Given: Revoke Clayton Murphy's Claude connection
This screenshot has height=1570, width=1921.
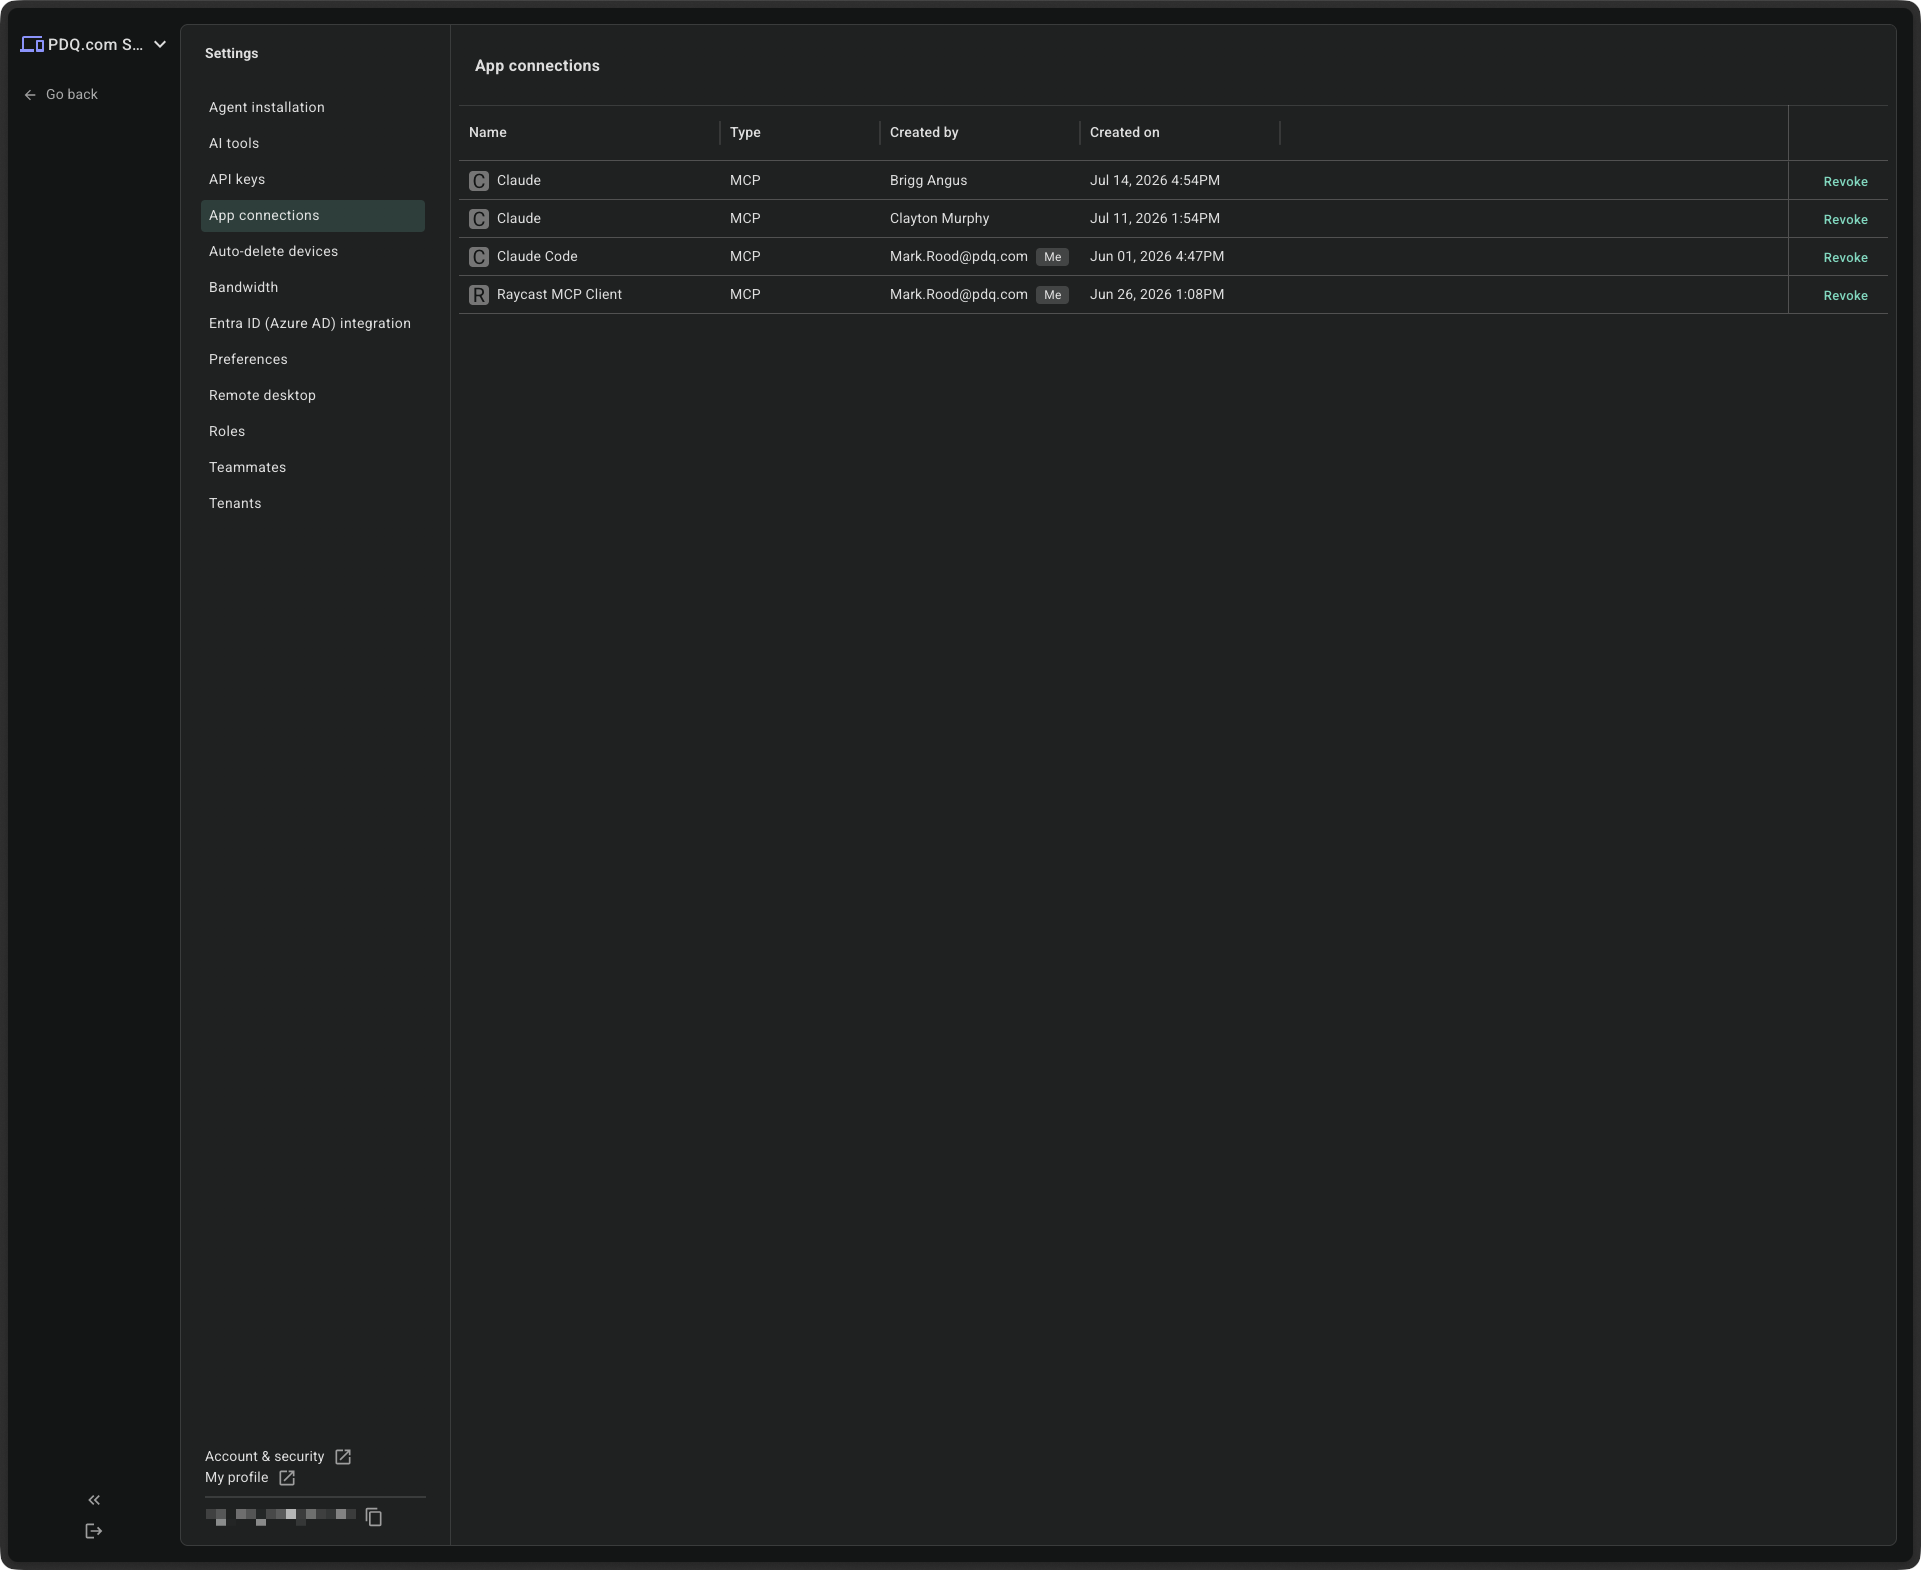Looking at the screenshot, I should [1845, 220].
